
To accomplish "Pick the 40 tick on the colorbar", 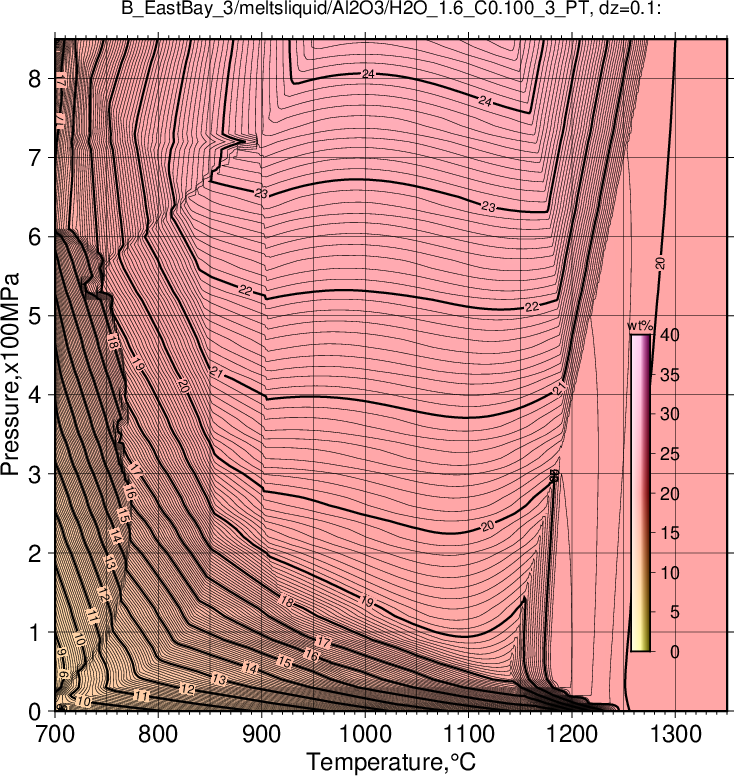I will pyautogui.click(x=669, y=335).
